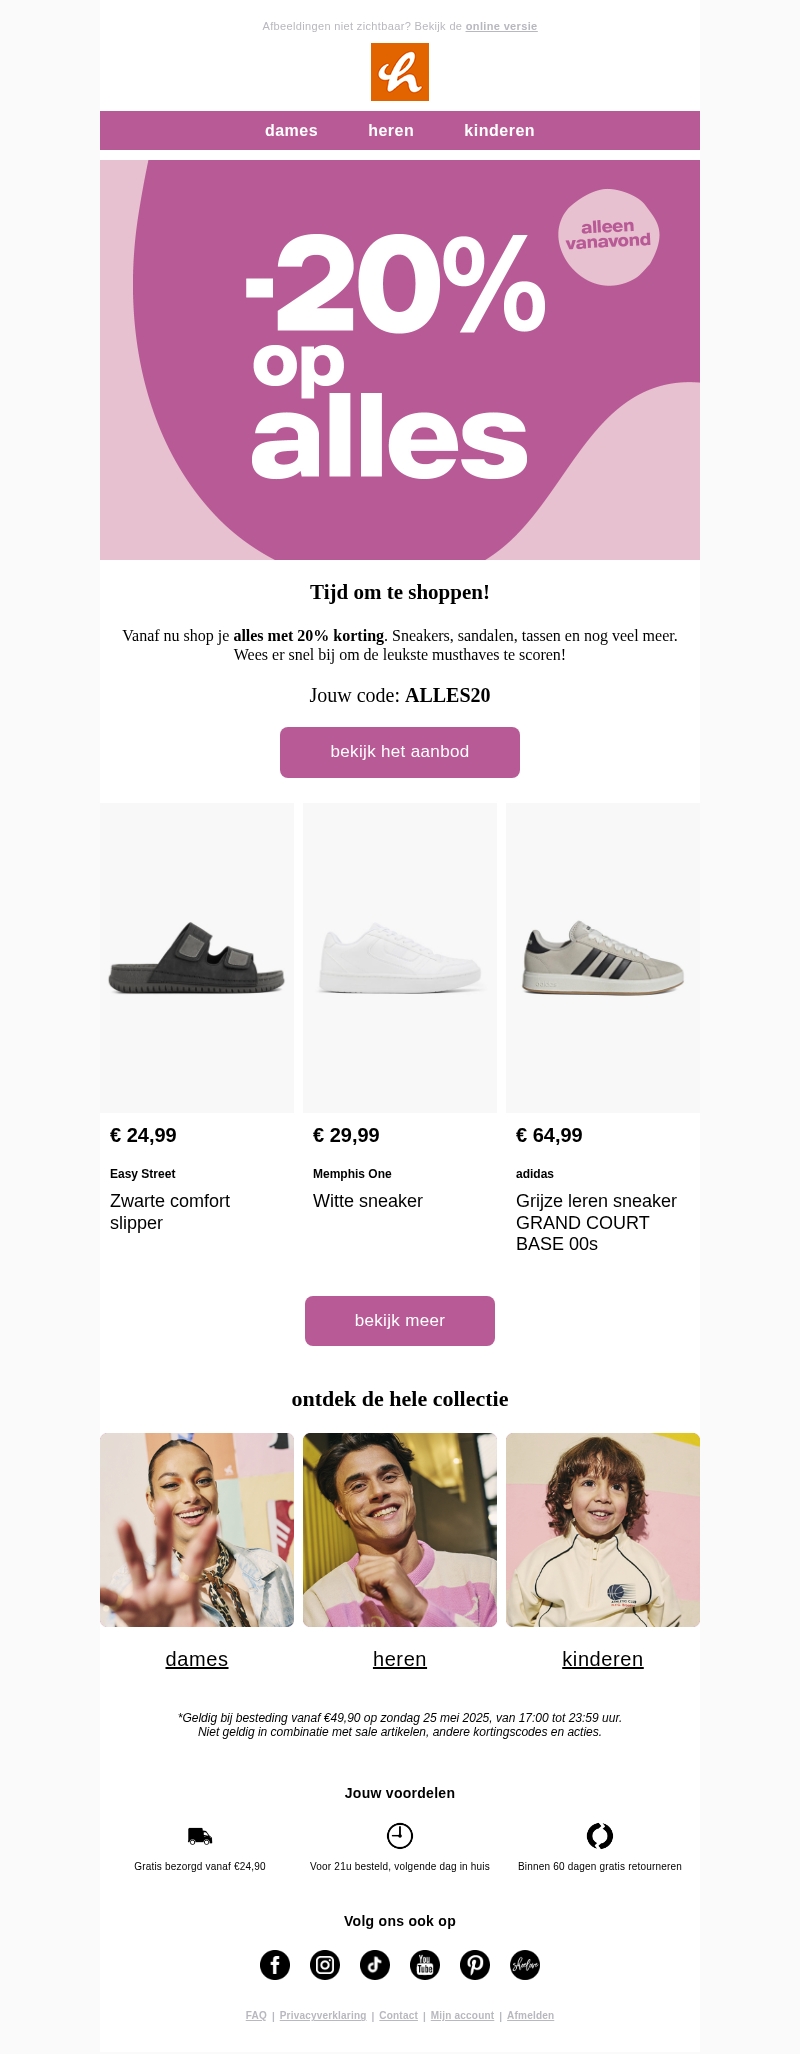This screenshot has width=800, height=2054.
Task: Open the Facebook social icon
Action: point(275,1965)
